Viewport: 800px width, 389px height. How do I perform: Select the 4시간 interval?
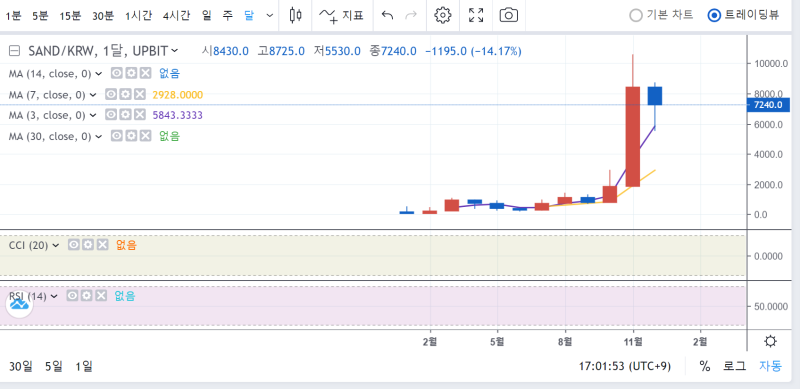176,16
